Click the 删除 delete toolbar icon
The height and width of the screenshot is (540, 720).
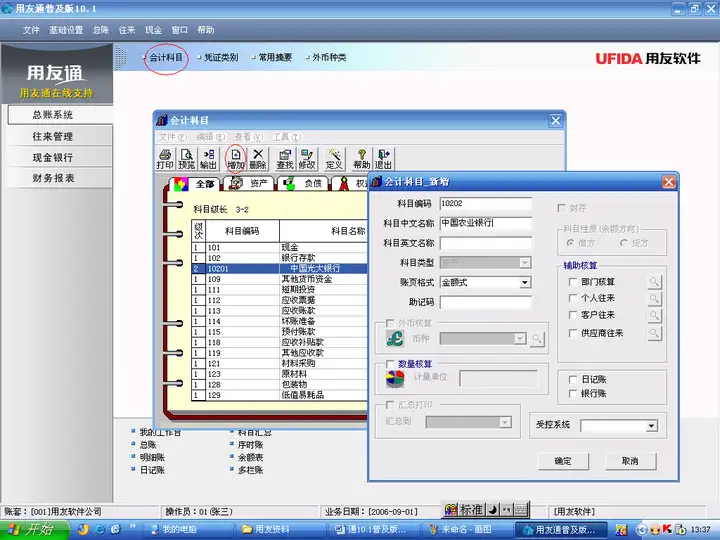point(258,159)
